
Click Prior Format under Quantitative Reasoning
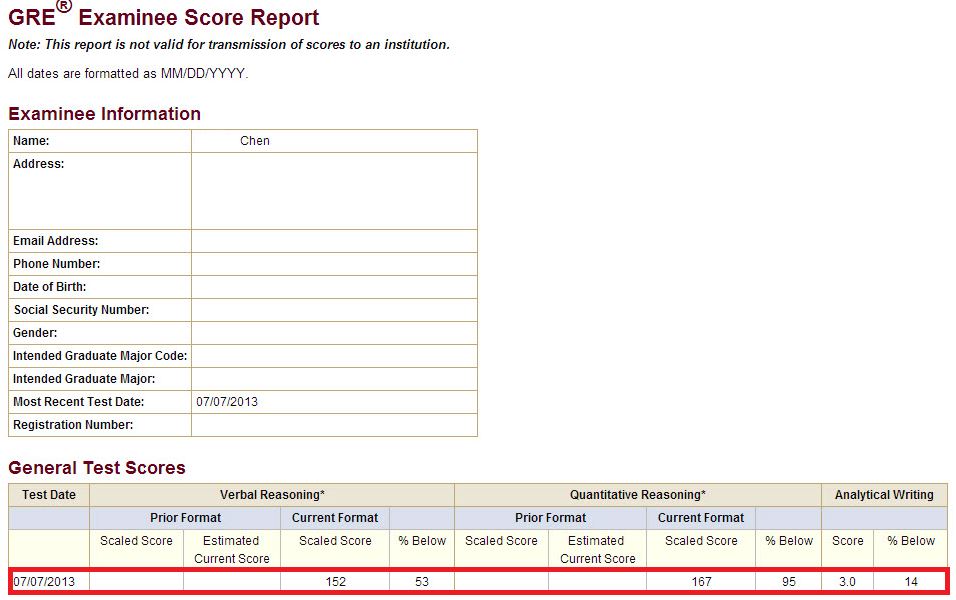[x=551, y=518]
